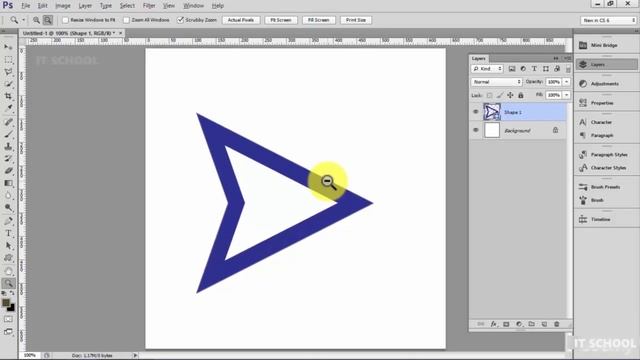The image size is (640, 360).
Task: Select the Spot Healing Brush tool
Action: pos(8,122)
